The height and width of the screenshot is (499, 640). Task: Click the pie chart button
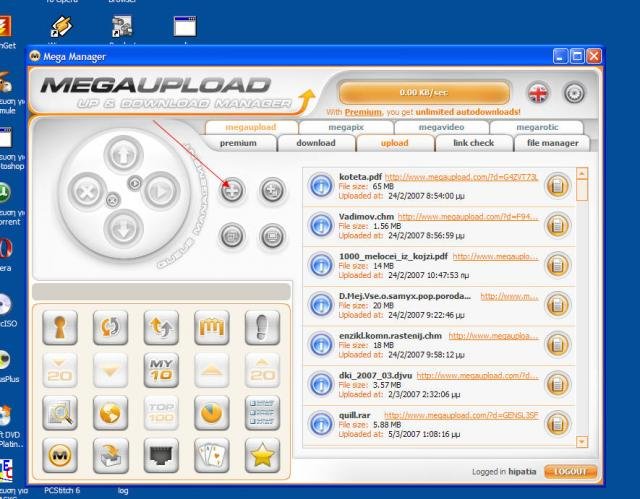coord(212,413)
